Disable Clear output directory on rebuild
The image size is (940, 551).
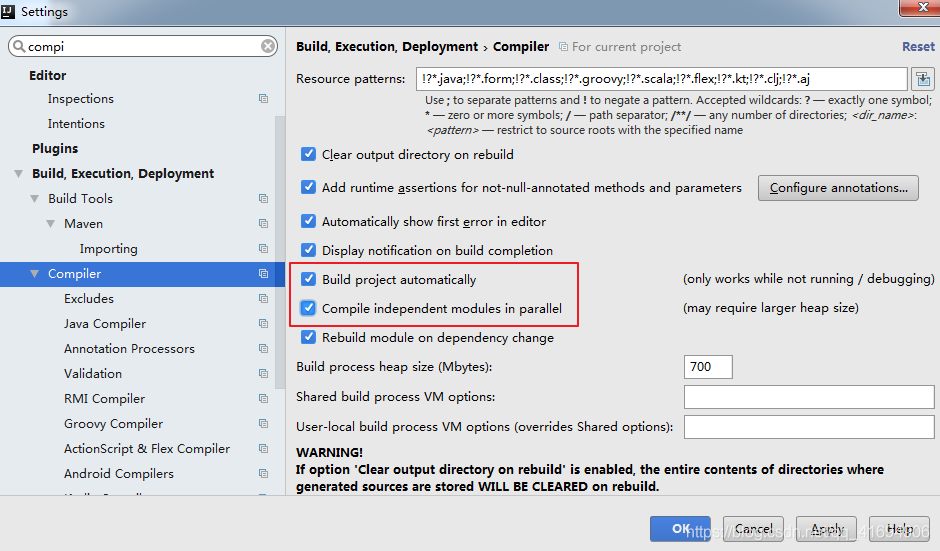pos(308,154)
